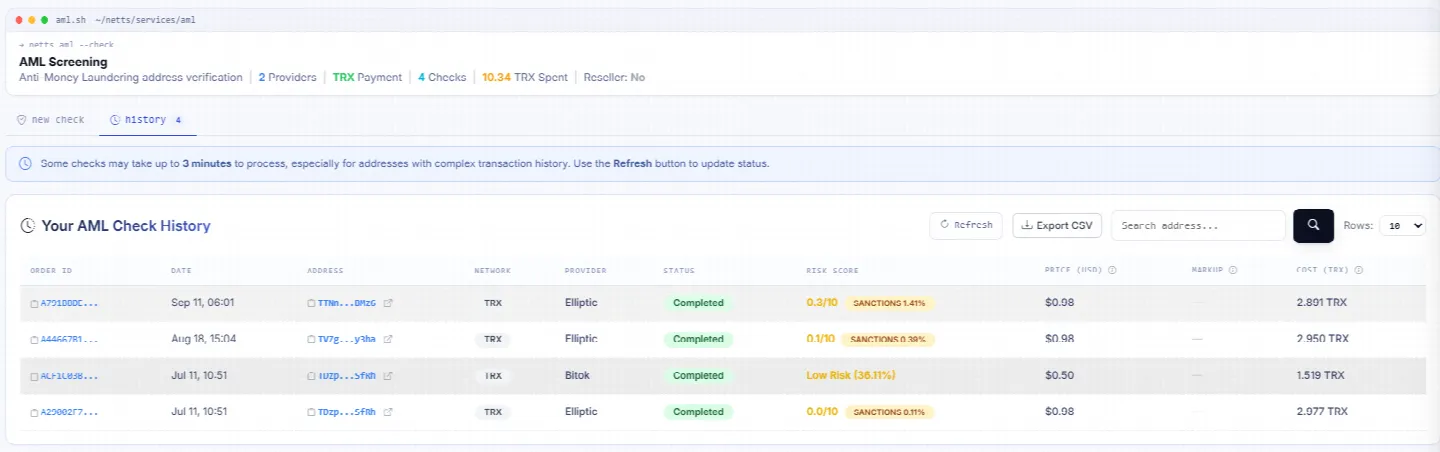Viewport: 1440px width, 452px height.
Task: Click the magnifier search button
Action: tap(1313, 226)
